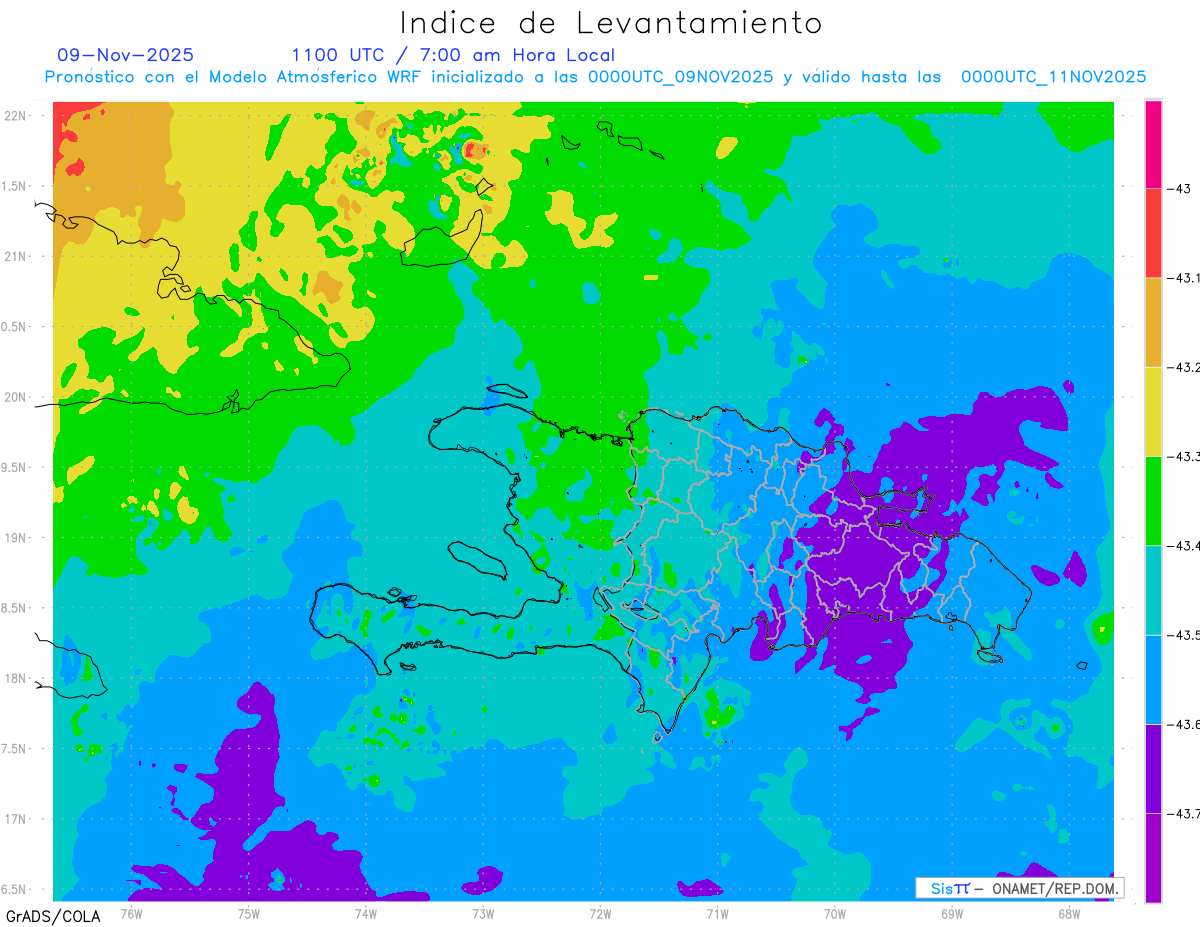Viewport: 1200px width, 927px height.
Task: Click the '7.5N' latitude axis label
Action: tap(14, 749)
